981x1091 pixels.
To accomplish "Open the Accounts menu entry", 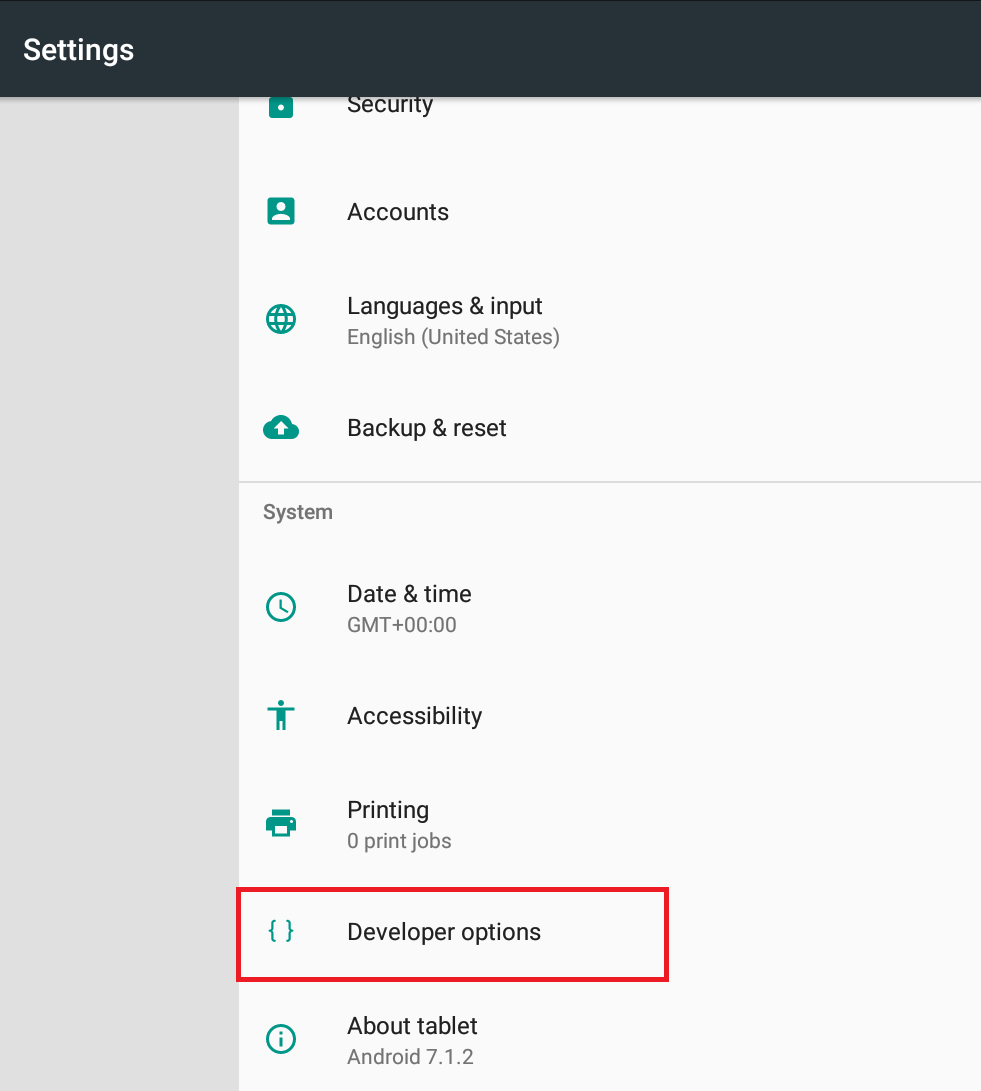I will click(x=398, y=212).
